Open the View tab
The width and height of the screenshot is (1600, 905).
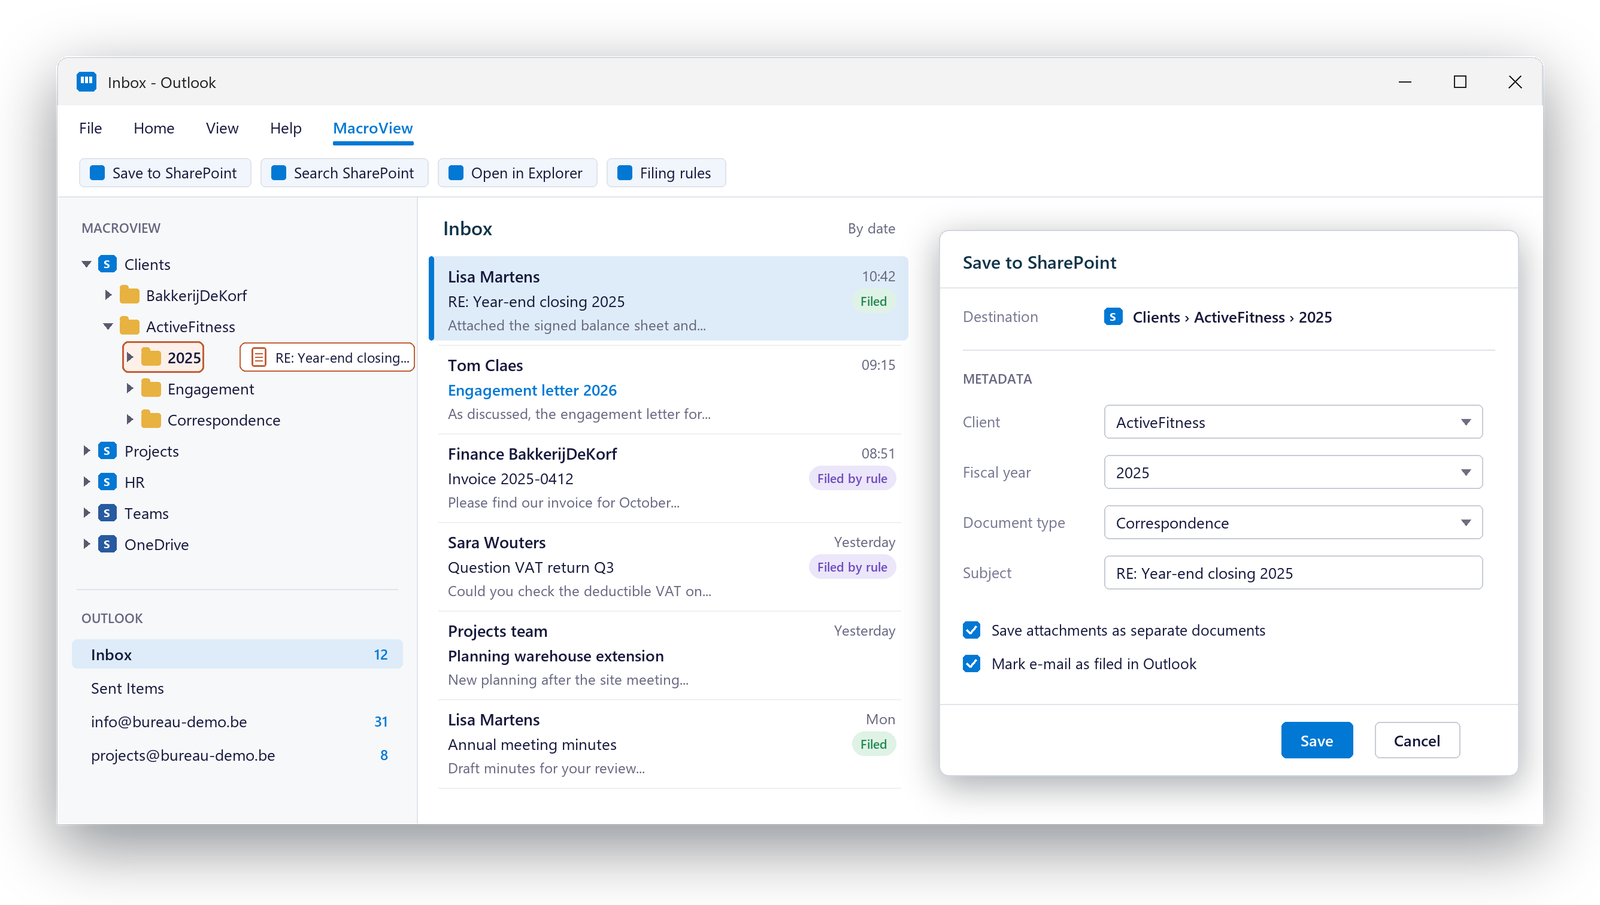[x=222, y=128]
